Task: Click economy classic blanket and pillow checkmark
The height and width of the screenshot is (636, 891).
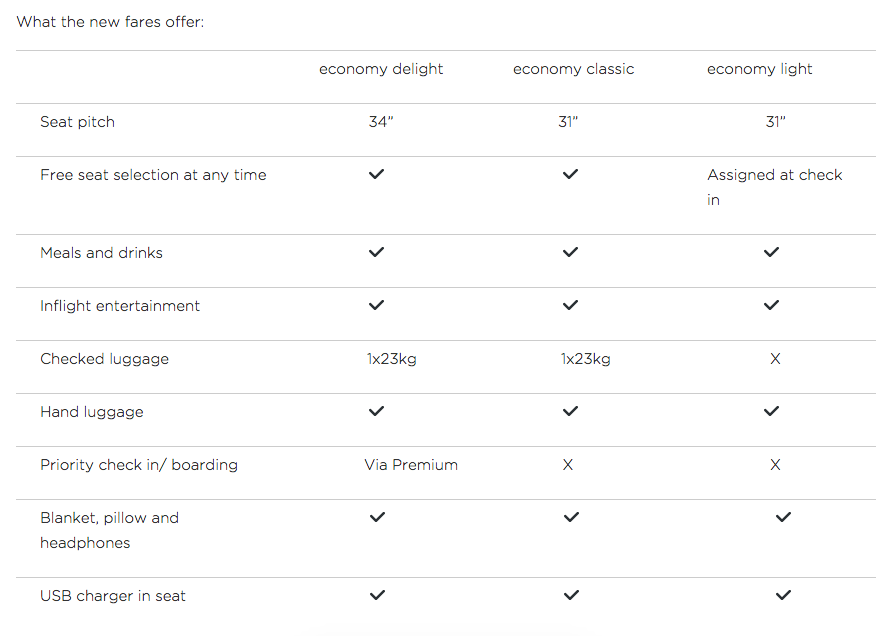Action: pyautogui.click(x=571, y=517)
